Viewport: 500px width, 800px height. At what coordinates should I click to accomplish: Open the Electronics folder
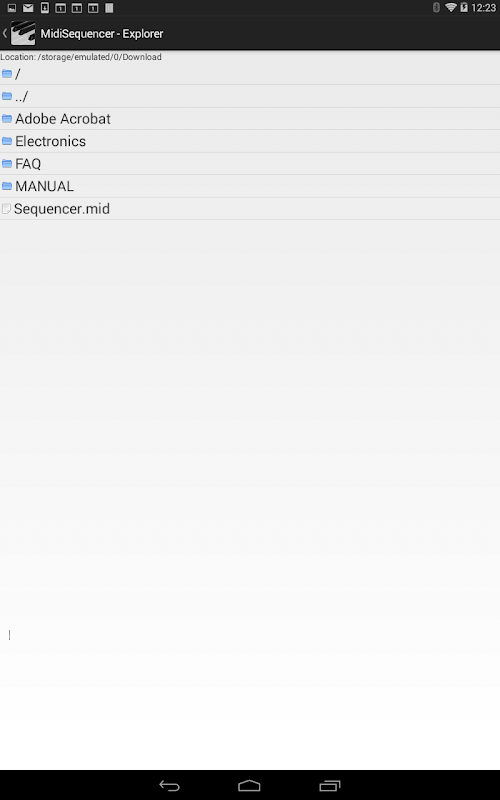click(x=250, y=141)
